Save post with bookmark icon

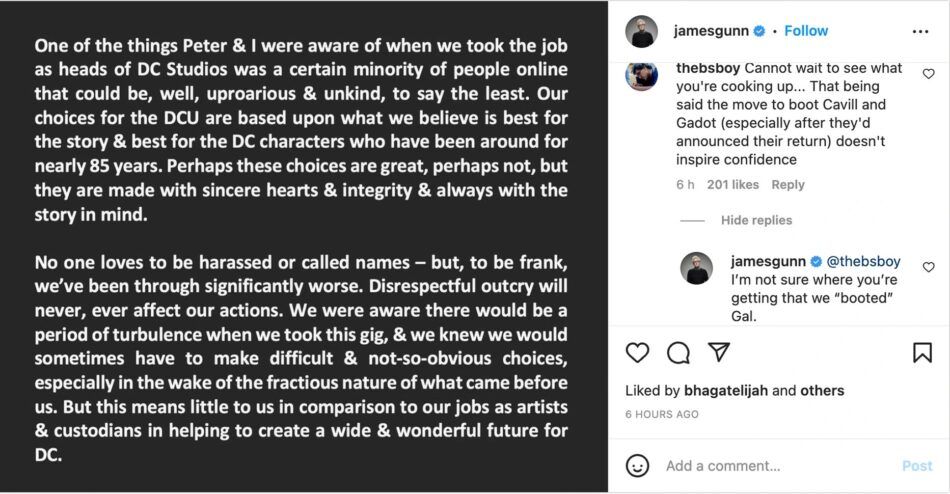(922, 352)
